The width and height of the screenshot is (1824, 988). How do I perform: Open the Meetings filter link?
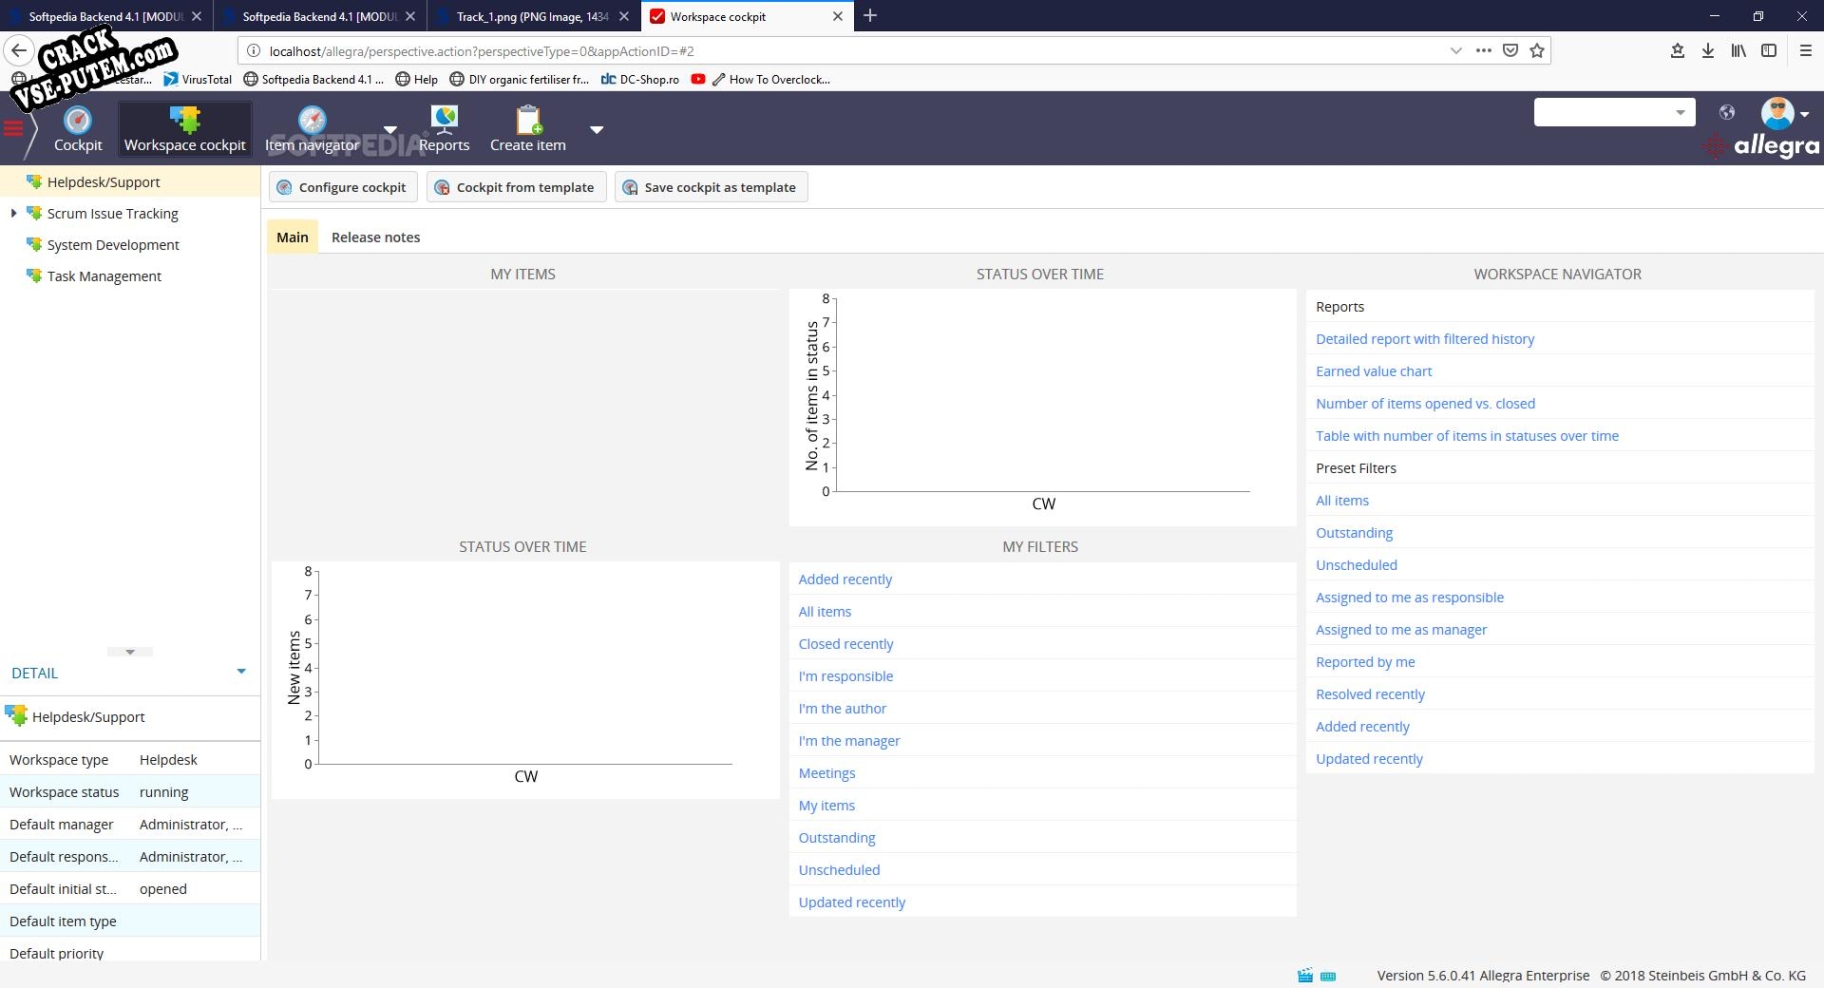pyautogui.click(x=827, y=773)
